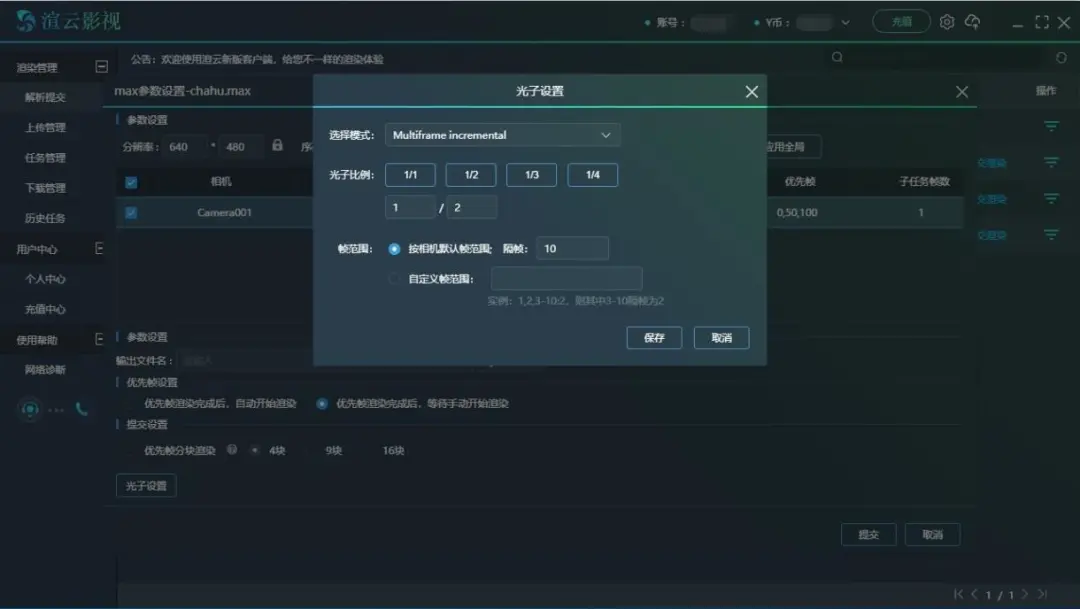Click the resolution lock icon
The image size is (1080, 609).
click(x=277, y=146)
